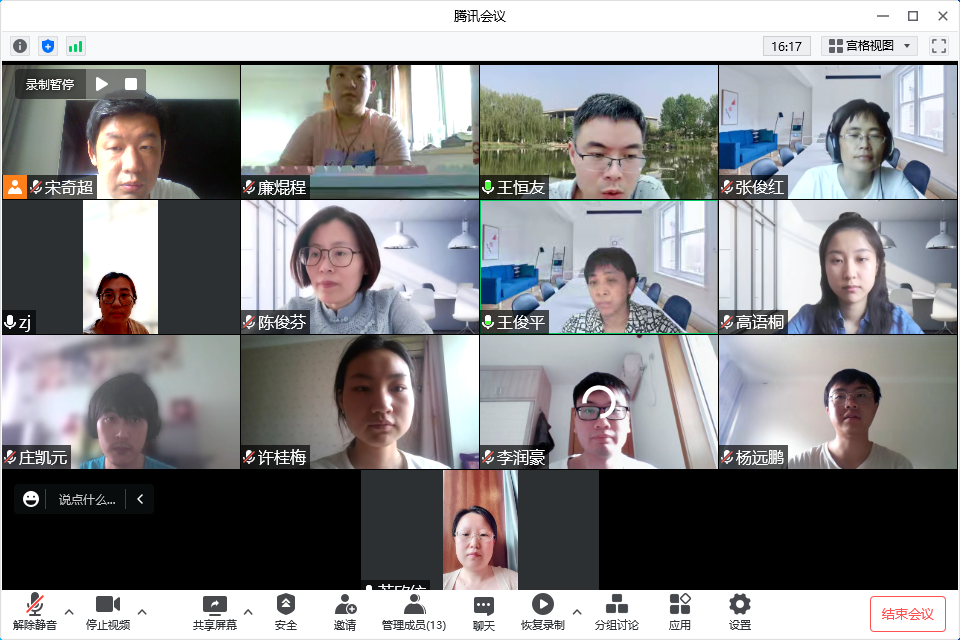Expand the audio options arrow
960x640 pixels.
69,612
